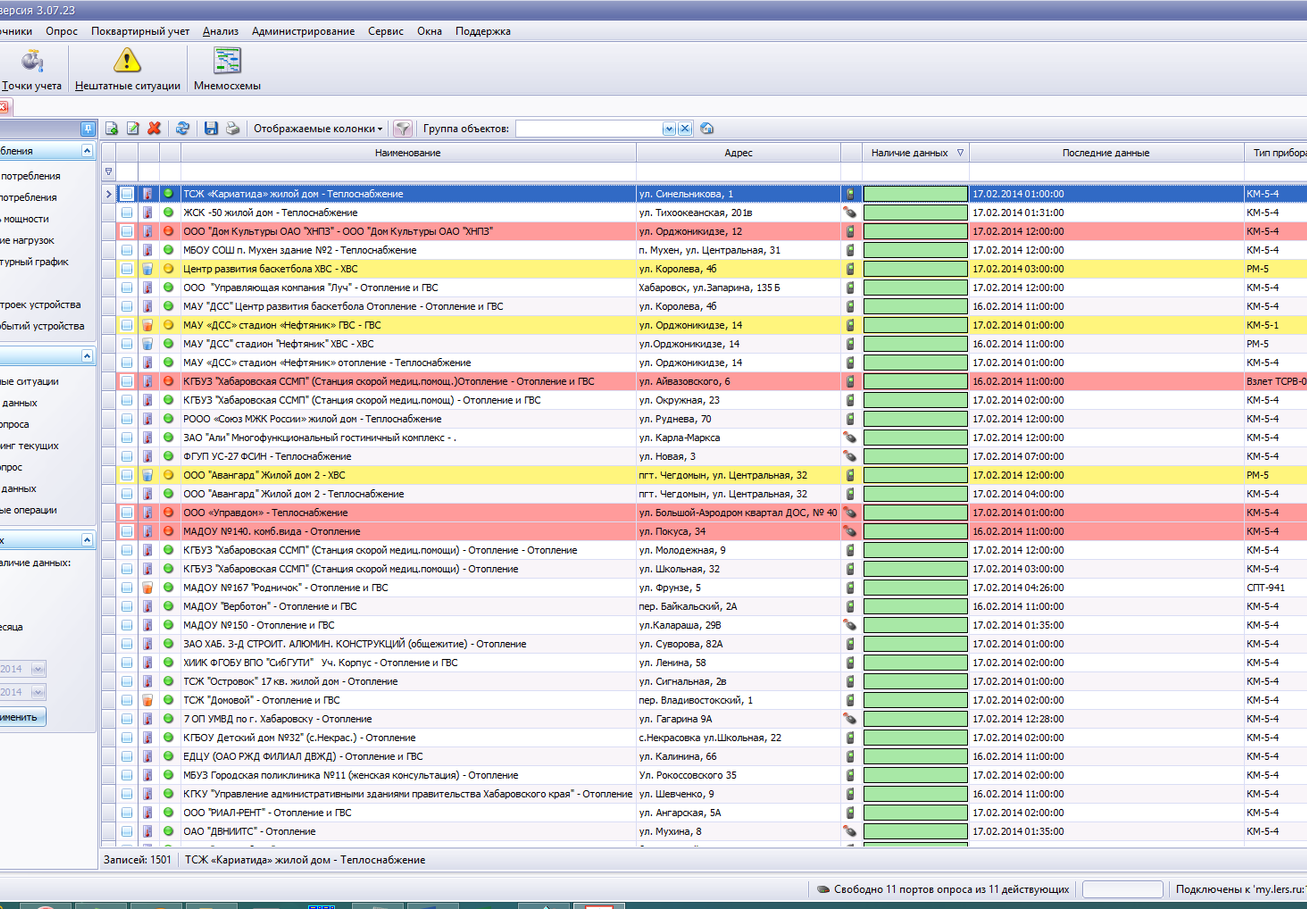
Task: Click the empty field in the status bar
Action: (1122, 889)
